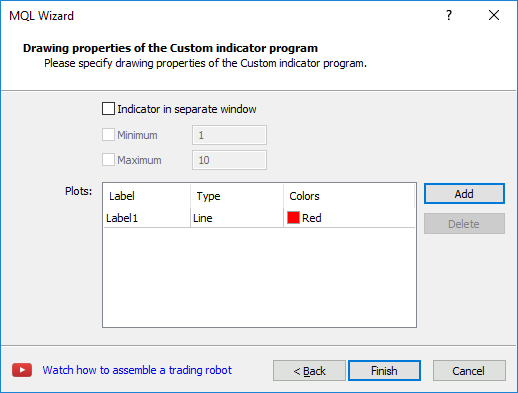Open the help question mark button
Viewport: 518px width, 393px height.
449,15
